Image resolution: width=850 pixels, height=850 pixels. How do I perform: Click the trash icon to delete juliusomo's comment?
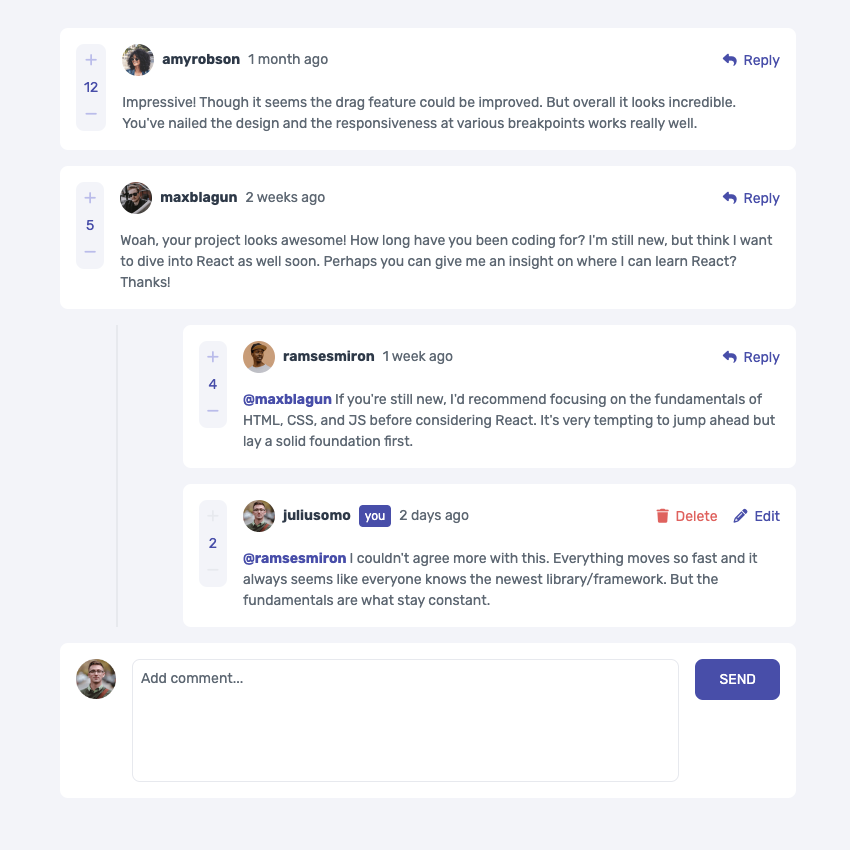click(x=662, y=516)
